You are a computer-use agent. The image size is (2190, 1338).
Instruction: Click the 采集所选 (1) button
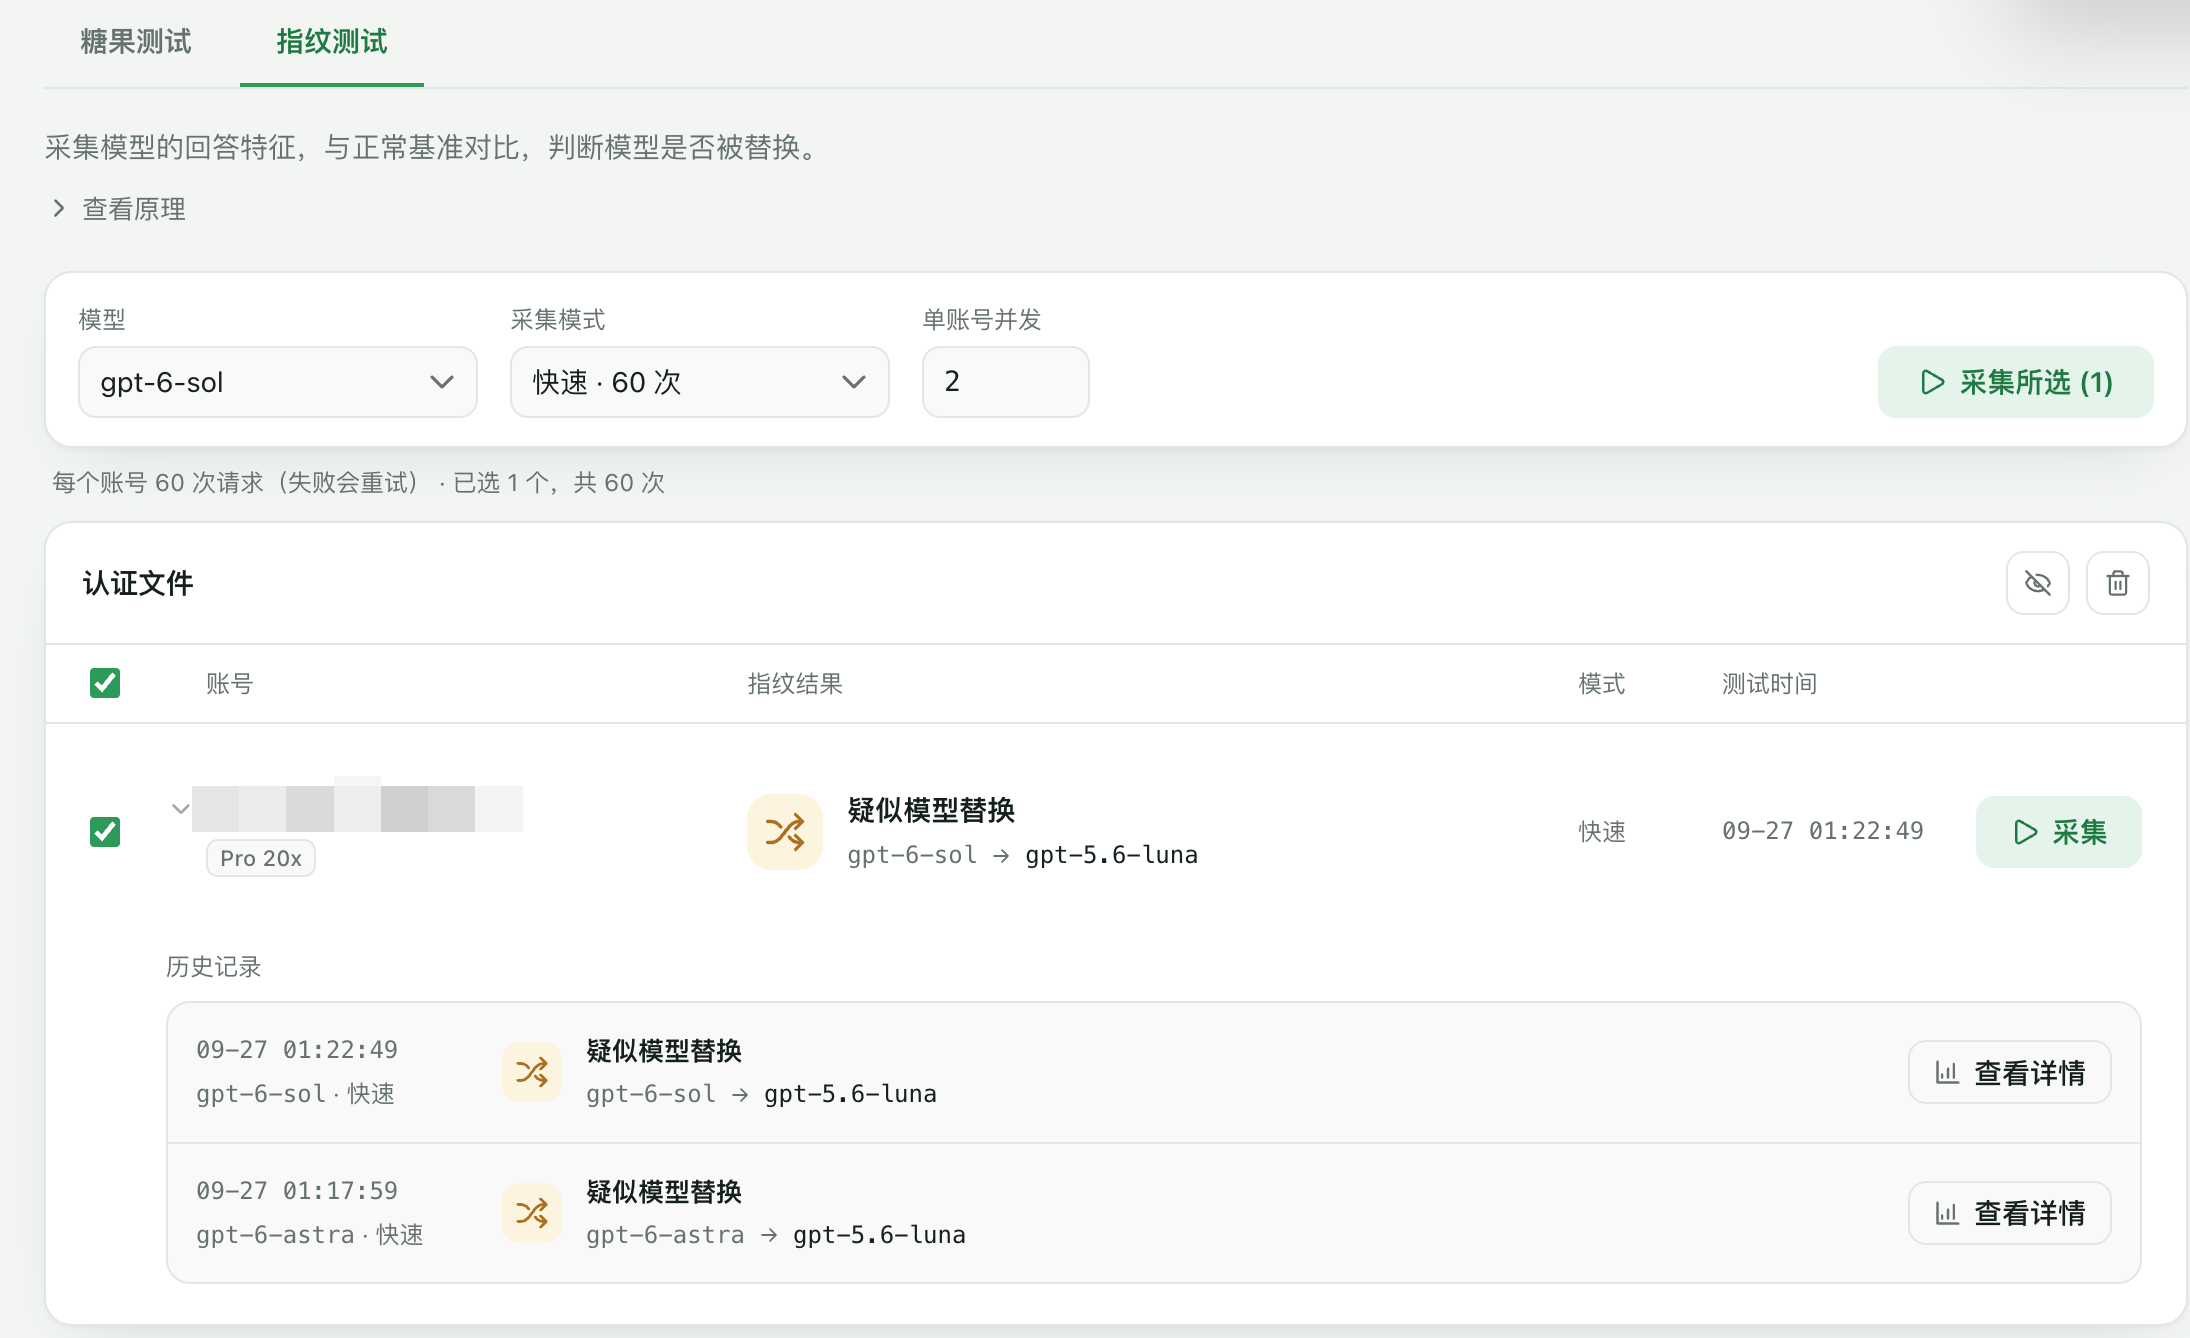(2016, 382)
